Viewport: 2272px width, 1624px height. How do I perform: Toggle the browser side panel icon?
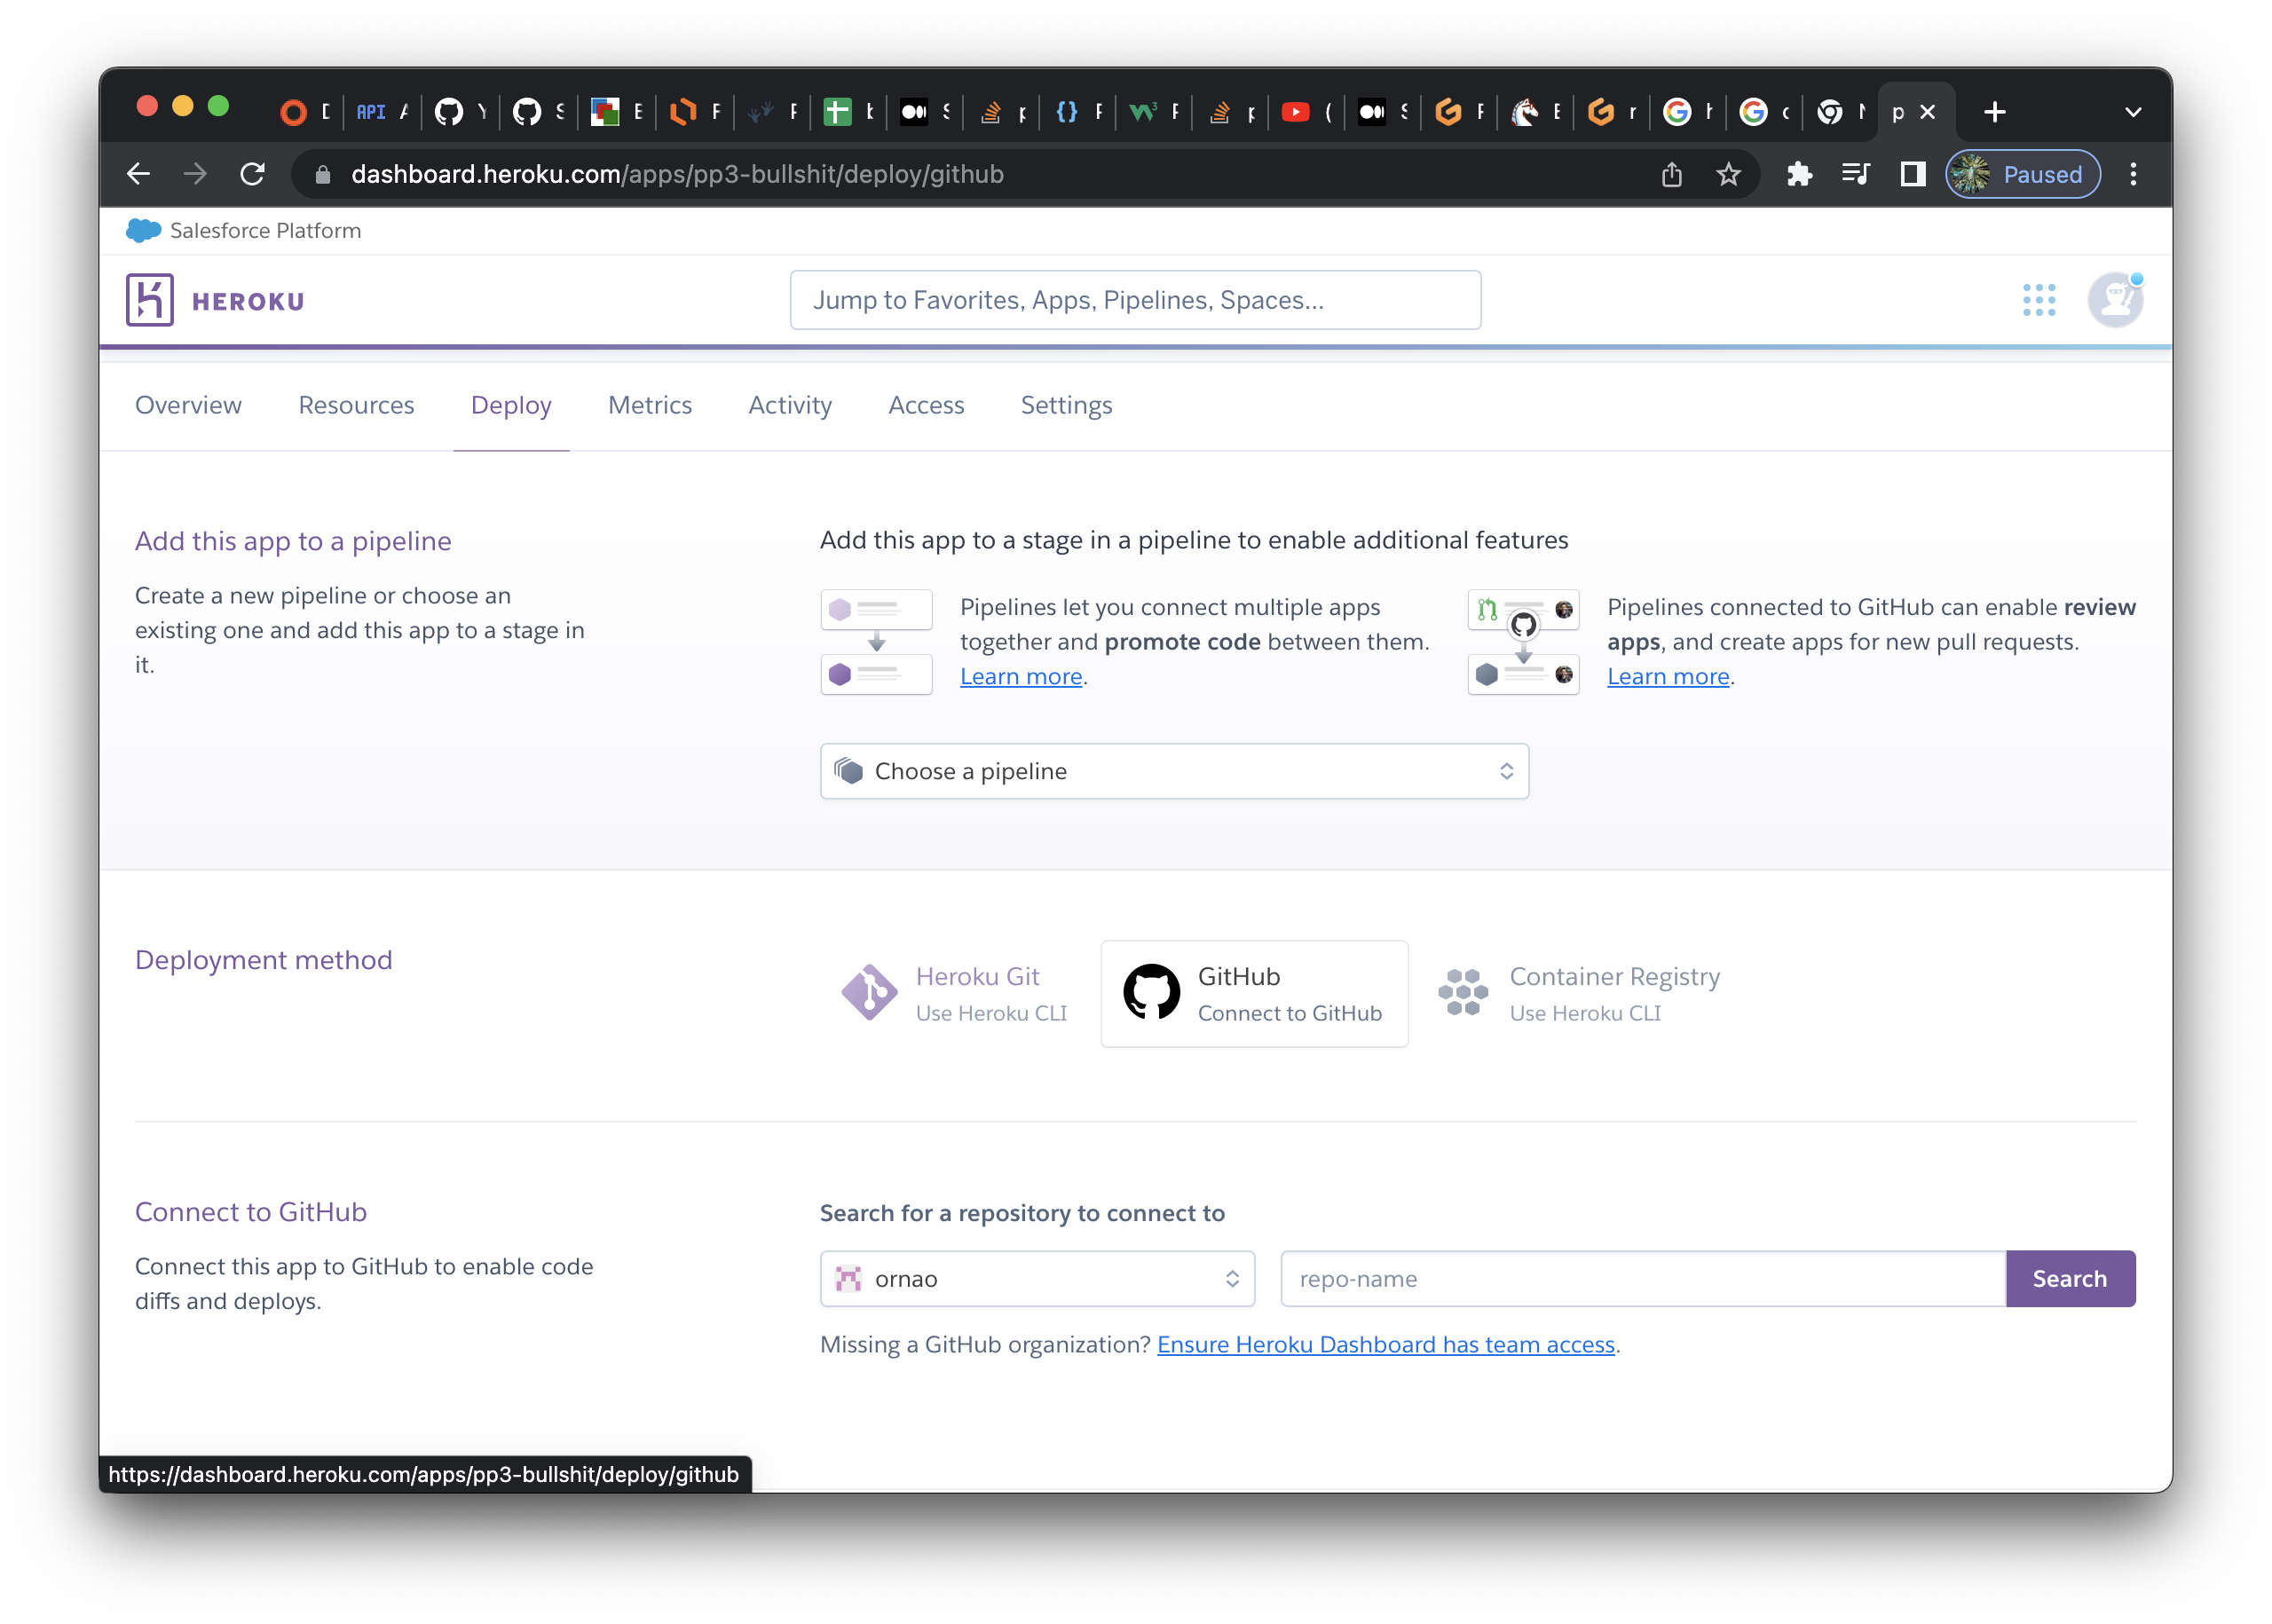pyautogui.click(x=1913, y=175)
